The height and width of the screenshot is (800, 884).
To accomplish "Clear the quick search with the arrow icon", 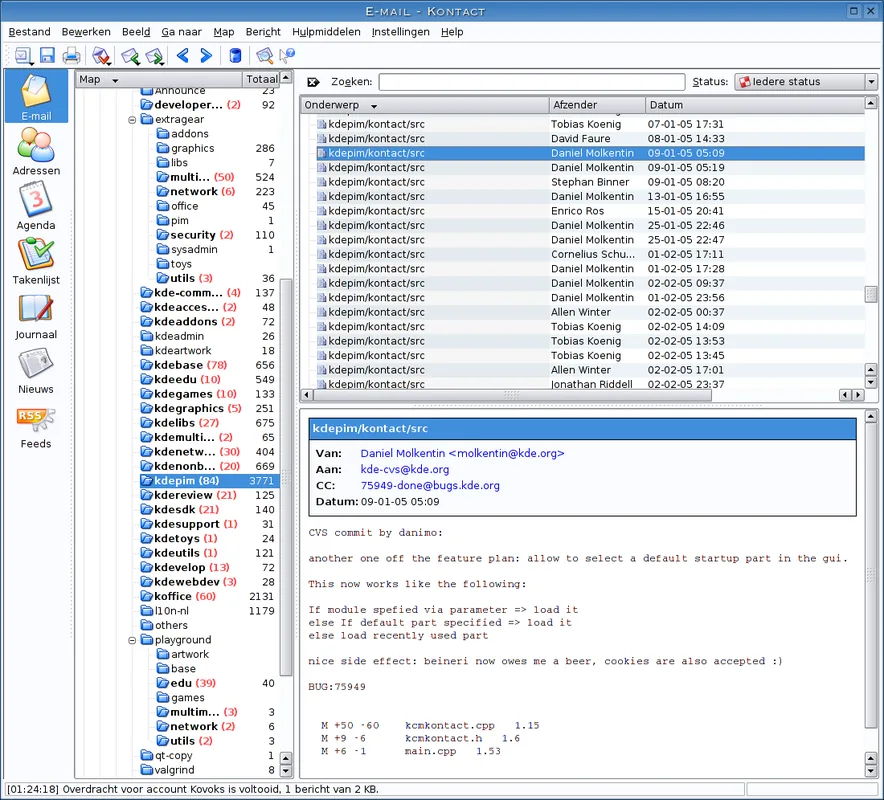I will point(313,82).
